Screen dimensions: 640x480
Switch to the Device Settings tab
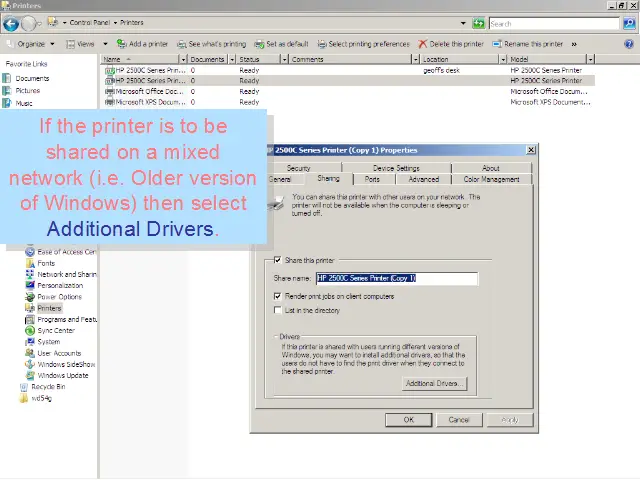tap(396, 168)
